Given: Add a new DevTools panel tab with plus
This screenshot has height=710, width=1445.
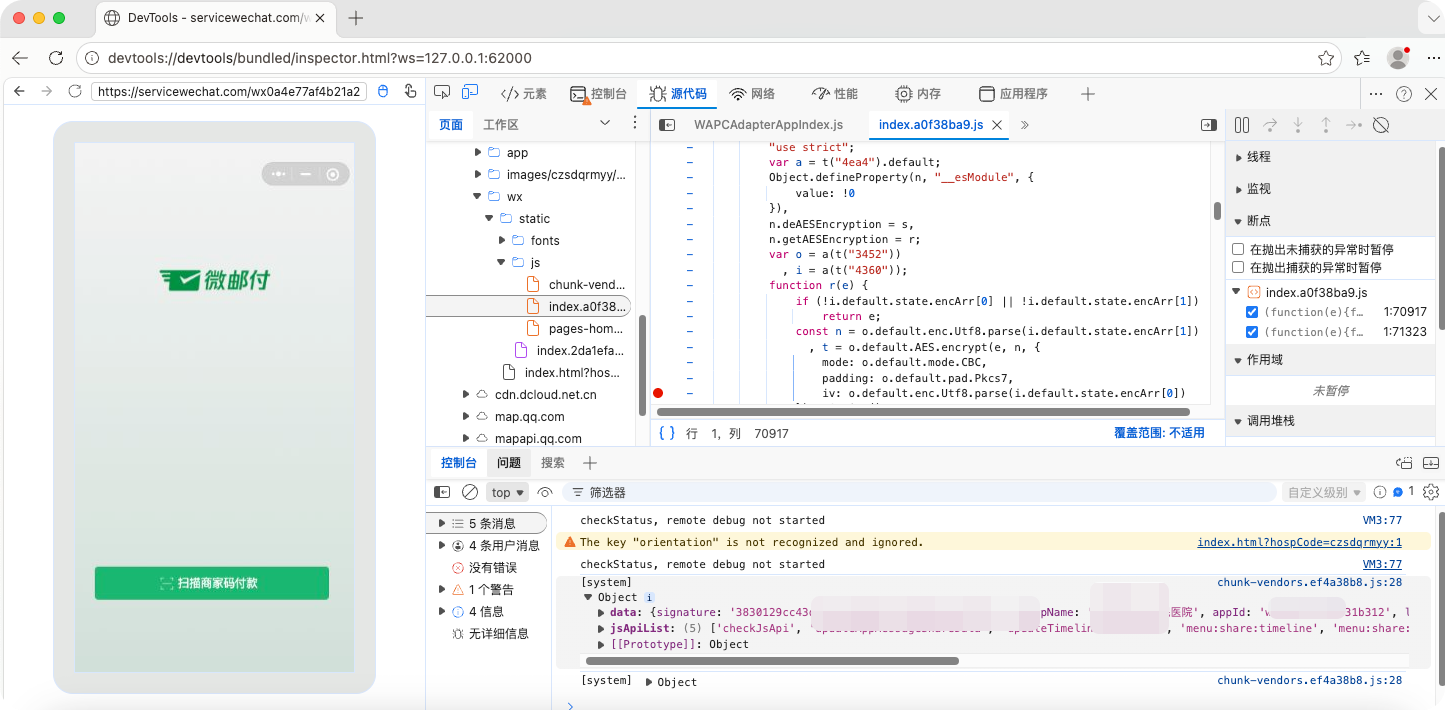Looking at the screenshot, I should pyautogui.click(x=1088, y=94).
